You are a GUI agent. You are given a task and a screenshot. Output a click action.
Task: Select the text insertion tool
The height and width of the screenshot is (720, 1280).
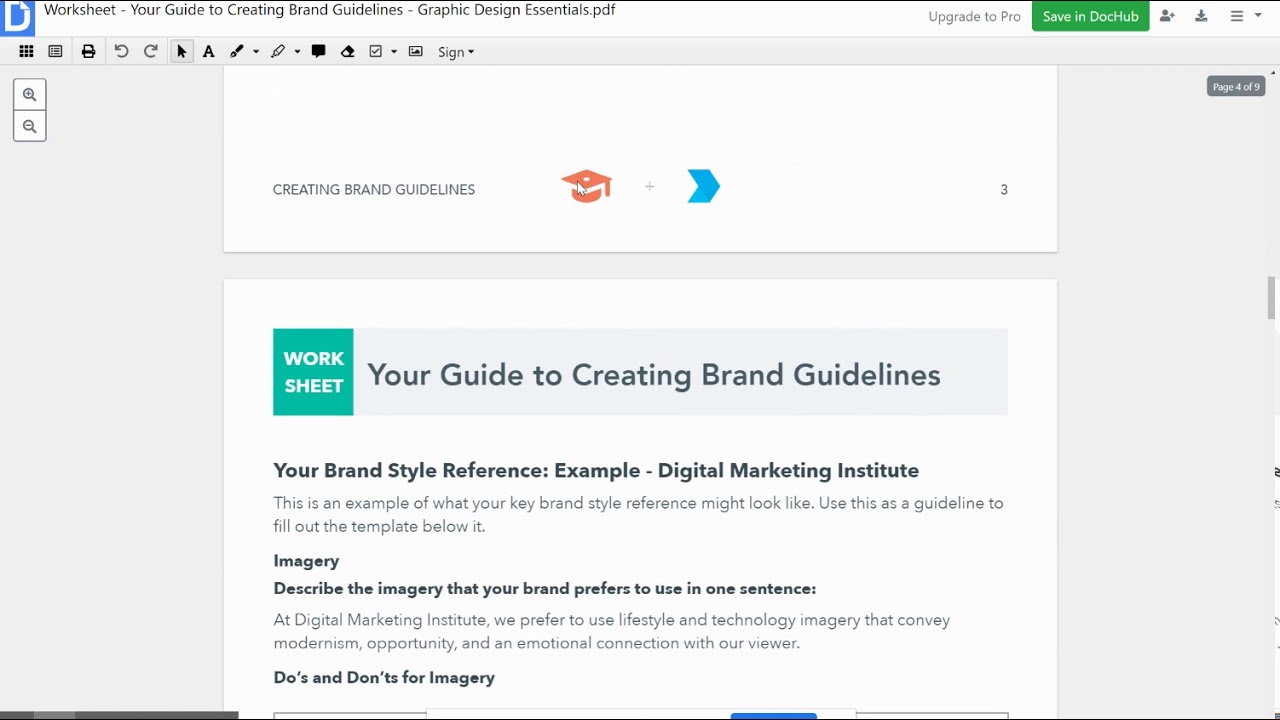click(208, 52)
